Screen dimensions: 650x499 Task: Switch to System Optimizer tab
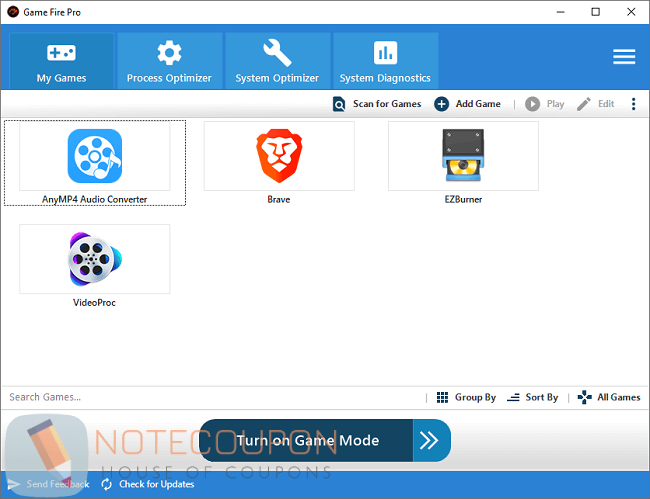tap(277, 61)
